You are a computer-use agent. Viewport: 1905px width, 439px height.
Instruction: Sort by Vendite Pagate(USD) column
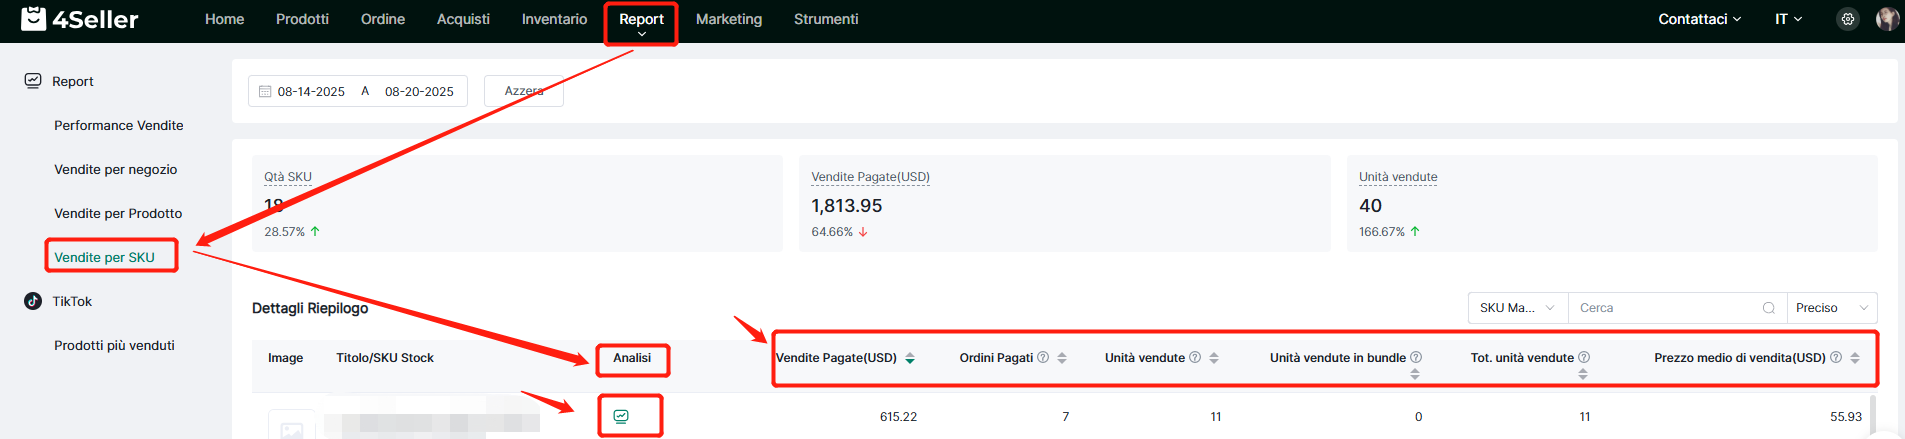910,358
